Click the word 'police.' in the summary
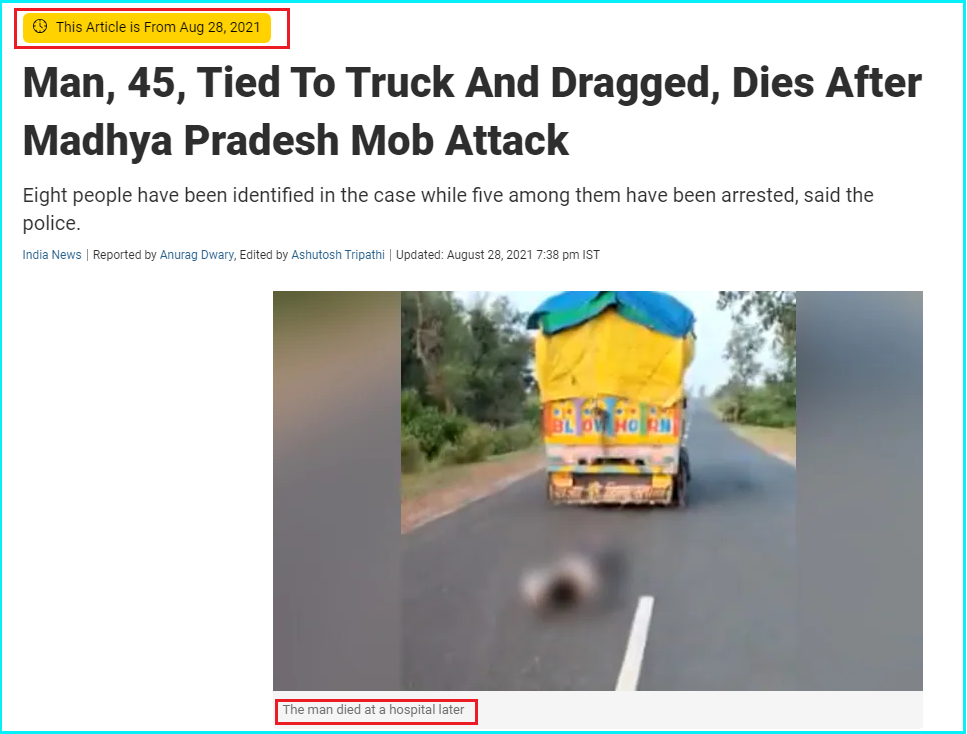Viewport: 967px width, 734px height. 52,223
